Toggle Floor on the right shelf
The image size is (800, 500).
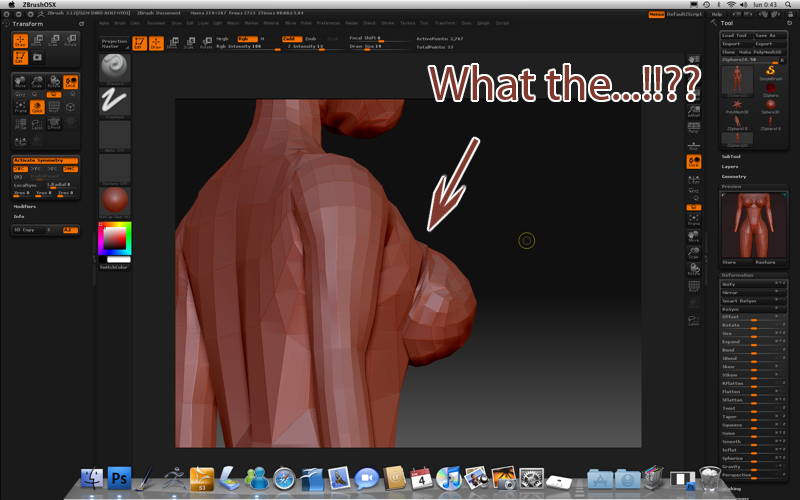pos(693,145)
